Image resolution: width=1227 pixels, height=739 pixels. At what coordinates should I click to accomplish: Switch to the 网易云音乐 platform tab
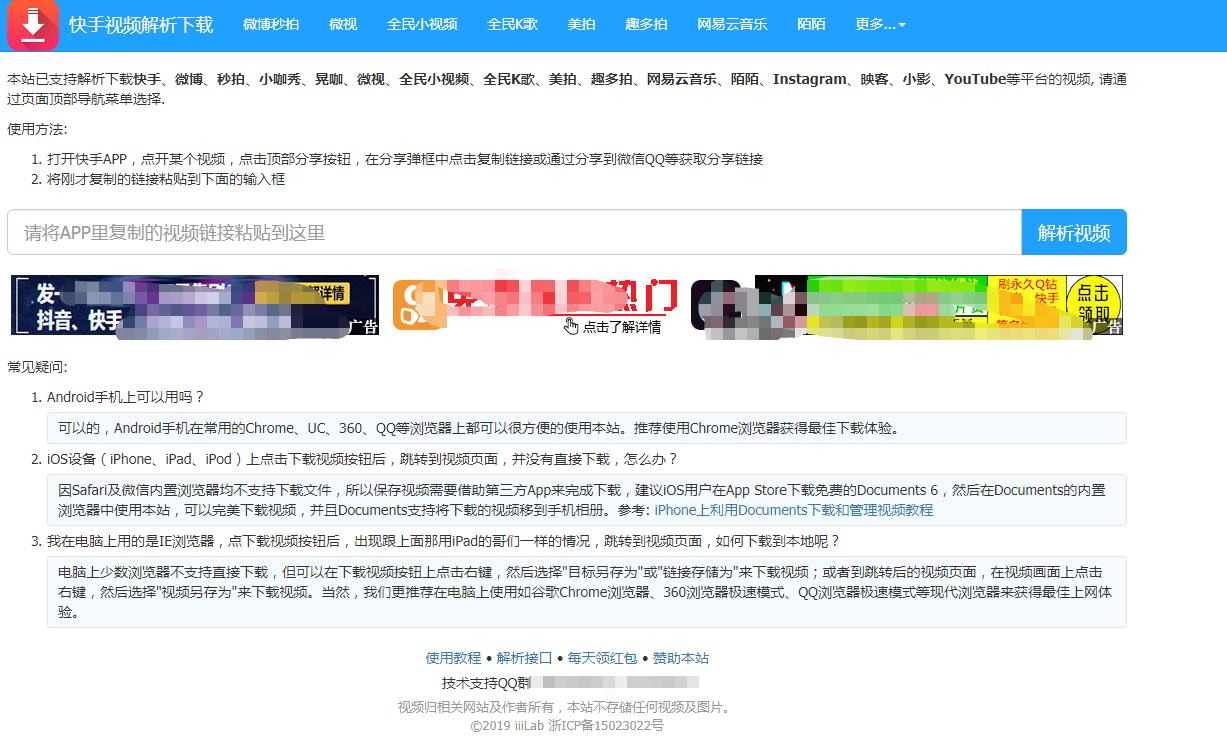pyautogui.click(x=732, y=26)
